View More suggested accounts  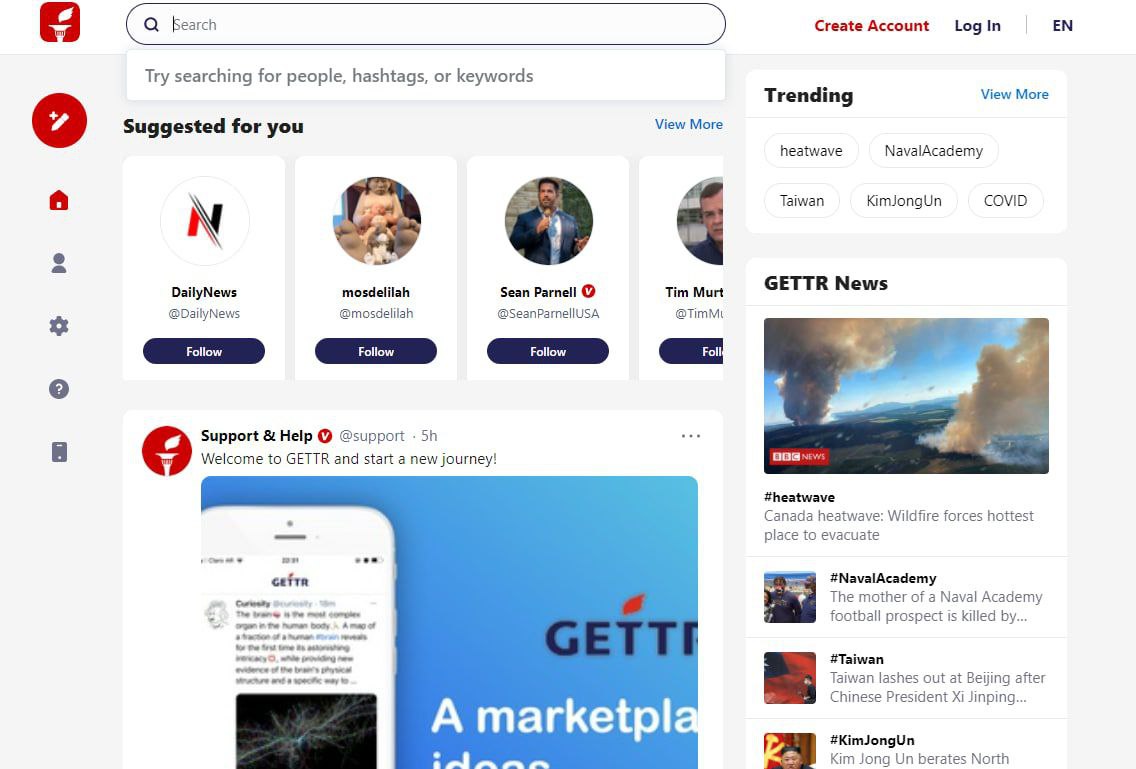click(688, 124)
